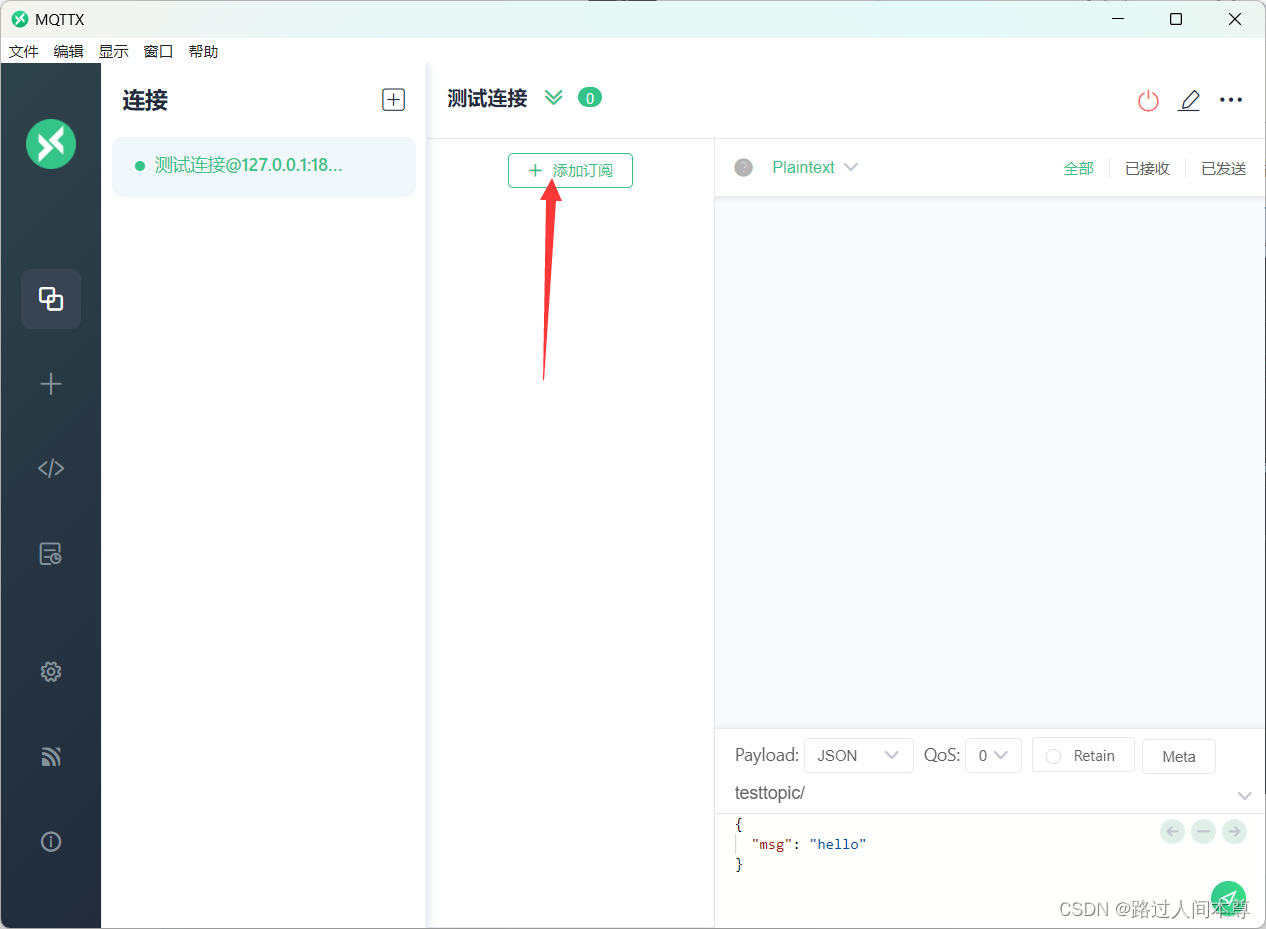1266x929 pixels.
Task: Filter to received messages with 已接收
Action: click(1147, 168)
